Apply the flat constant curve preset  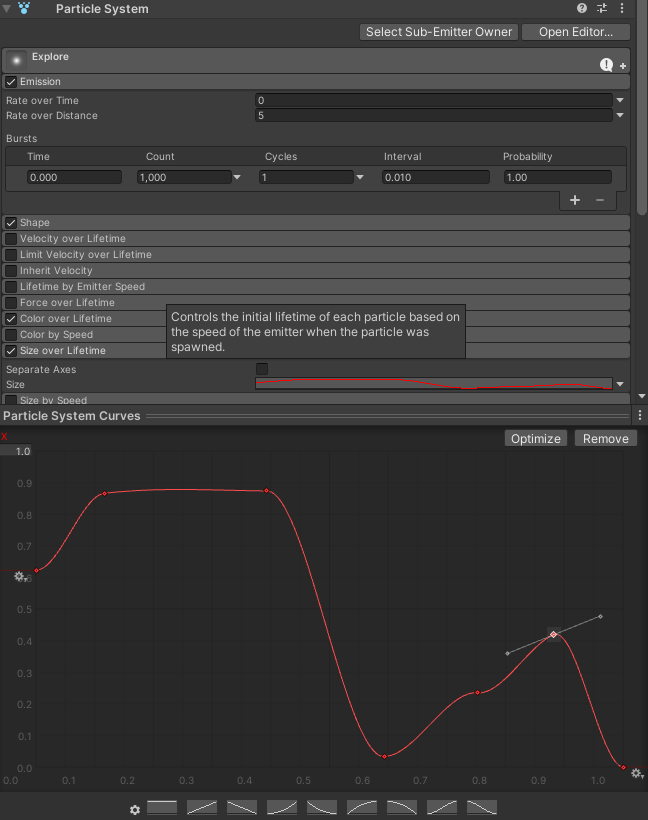[x=162, y=807]
